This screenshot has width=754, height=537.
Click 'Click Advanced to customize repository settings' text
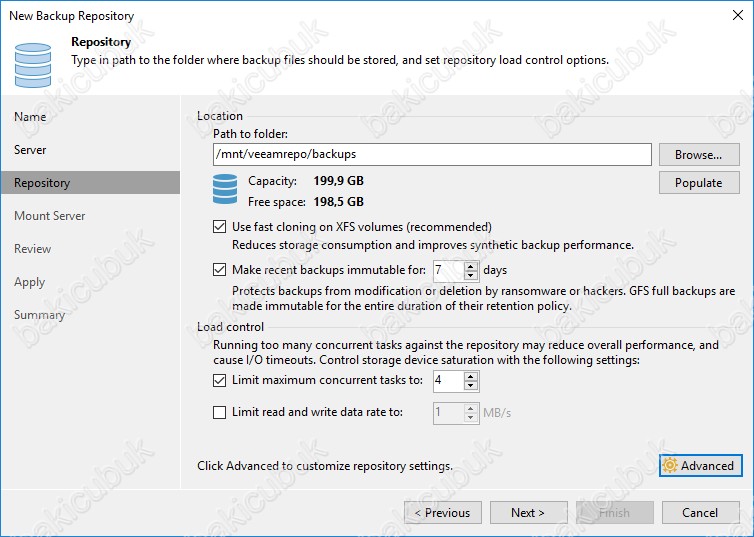point(325,466)
